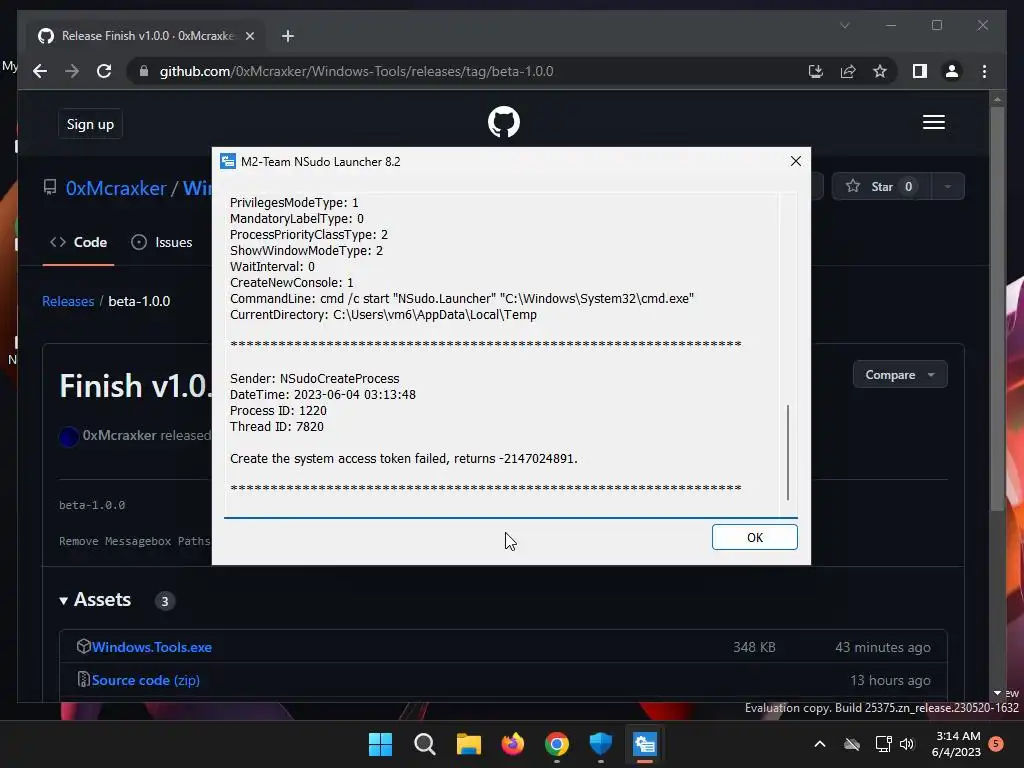Click the page vertical scrollbar in Chrome
This screenshot has height=768, width=1024.
(997, 307)
